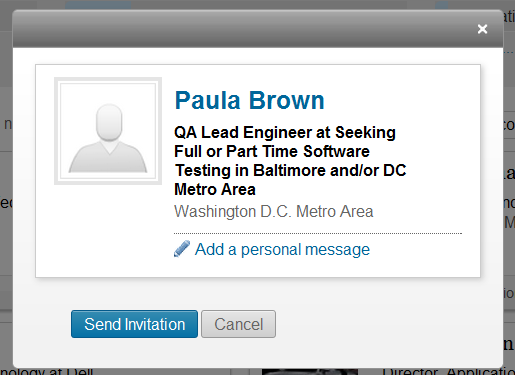Click the dotted separator above personal message
This screenshot has width=515, height=375.
pos(318,233)
